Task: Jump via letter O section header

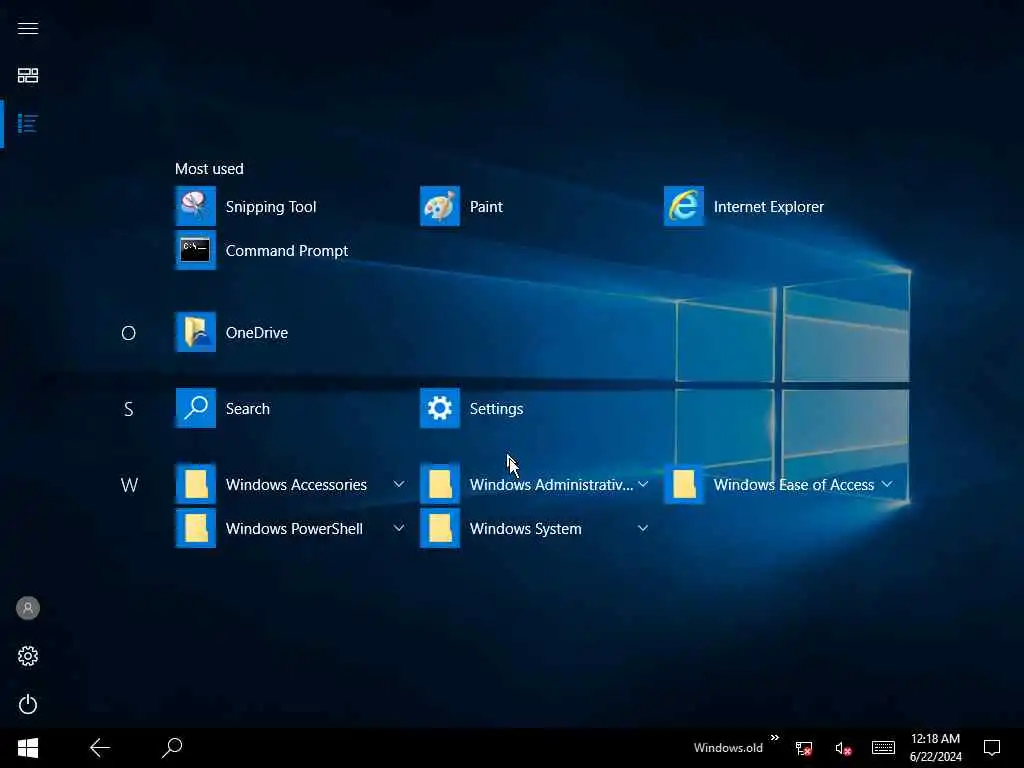Action: click(x=129, y=333)
